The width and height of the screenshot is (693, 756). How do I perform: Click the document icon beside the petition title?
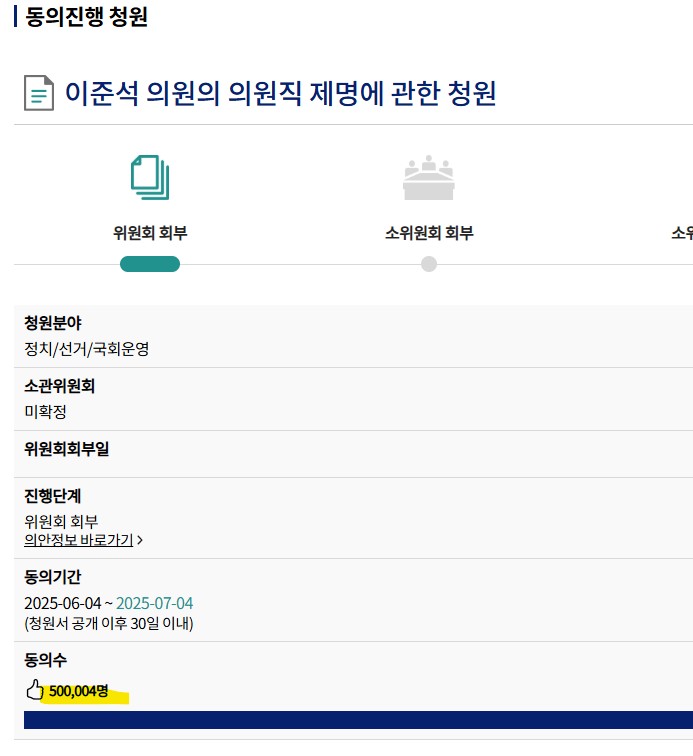point(39,95)
